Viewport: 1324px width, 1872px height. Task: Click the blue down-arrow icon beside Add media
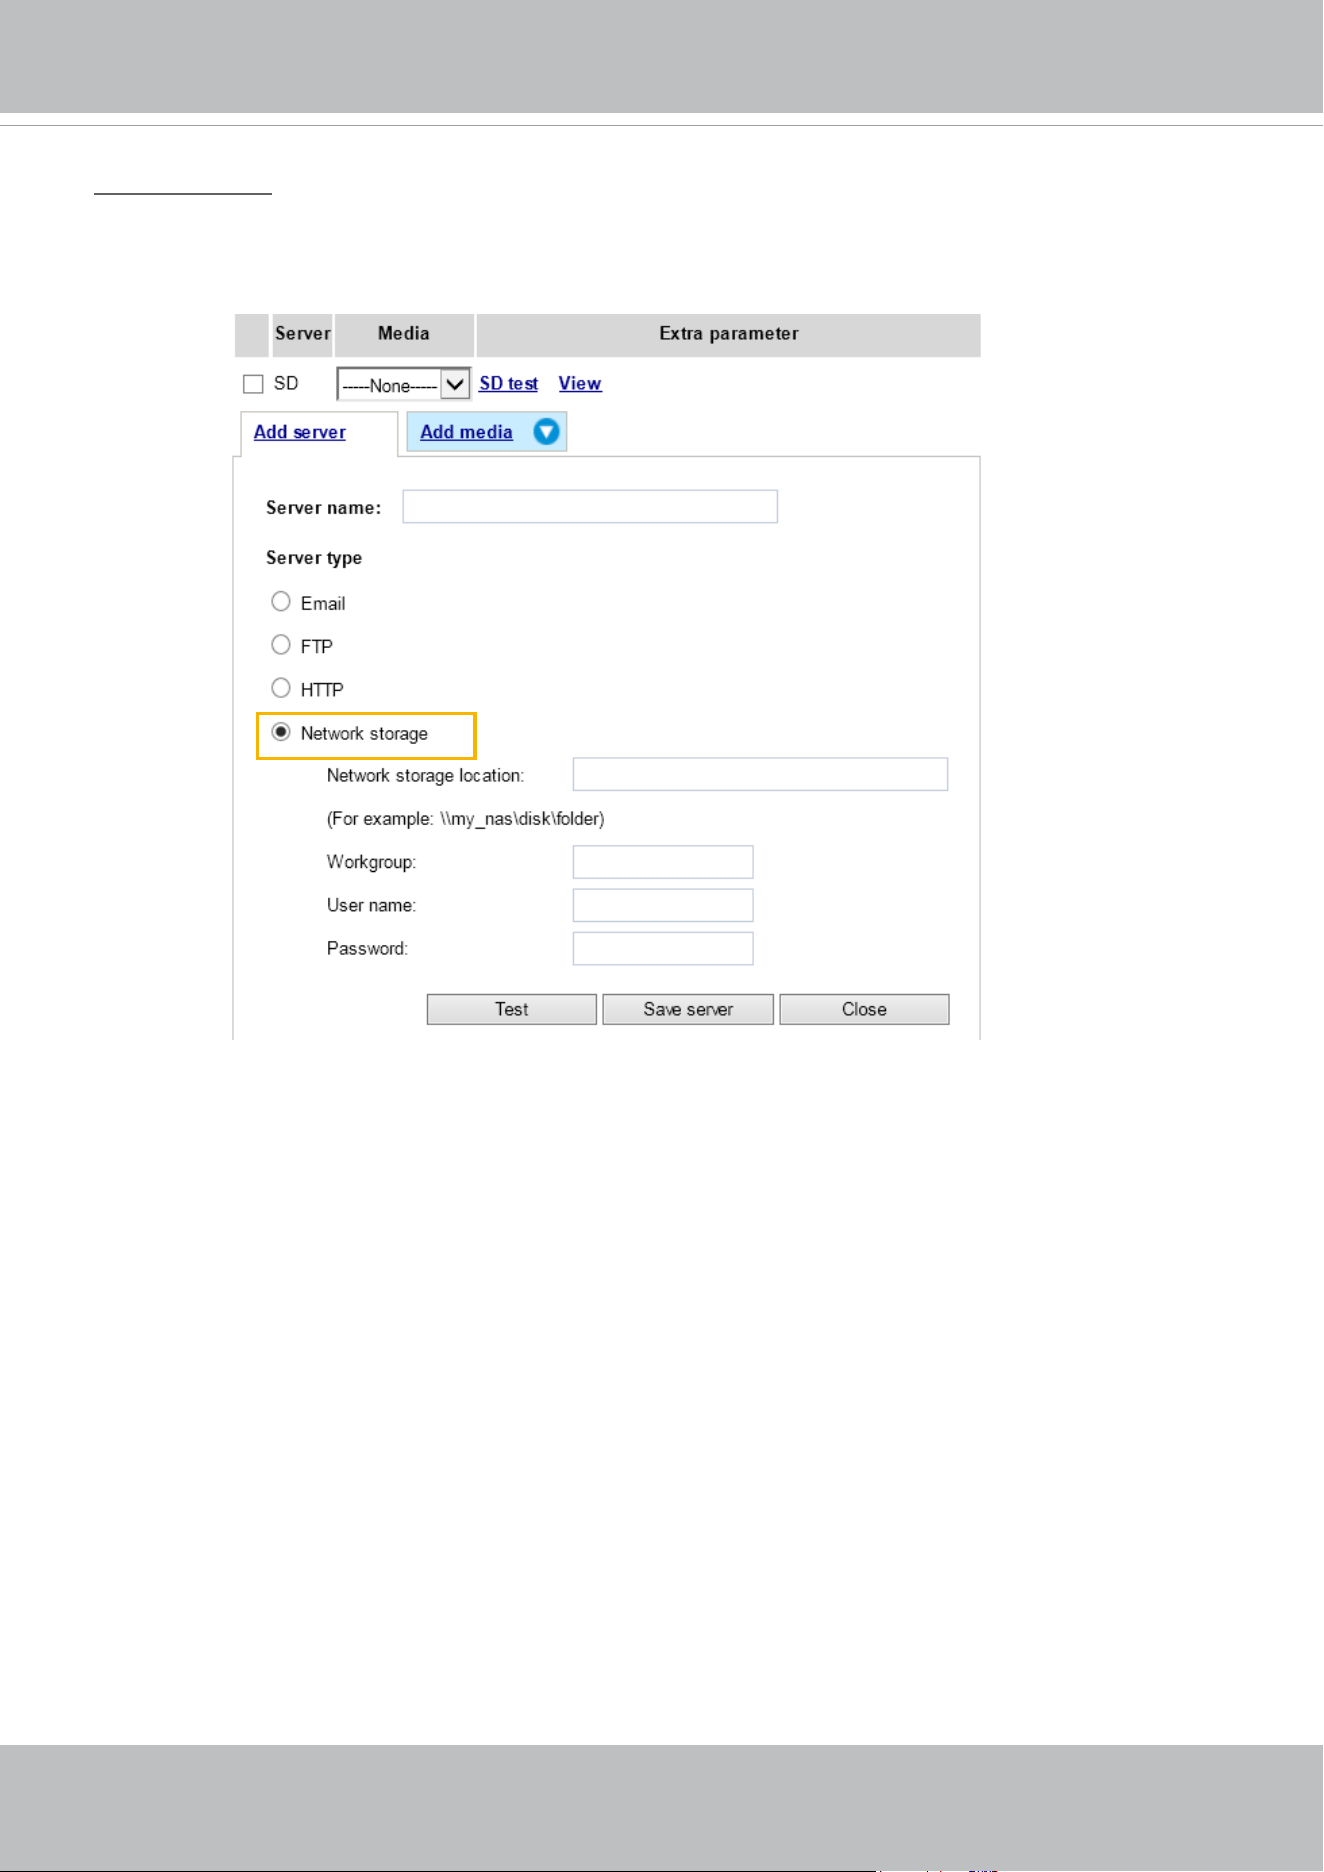click(546, 432)
